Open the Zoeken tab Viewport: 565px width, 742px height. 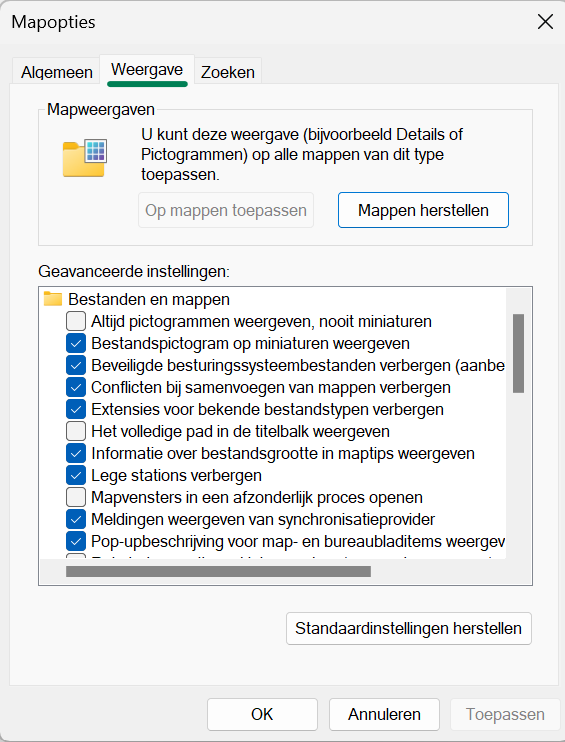pyautogui.click(x=228, y=72)
